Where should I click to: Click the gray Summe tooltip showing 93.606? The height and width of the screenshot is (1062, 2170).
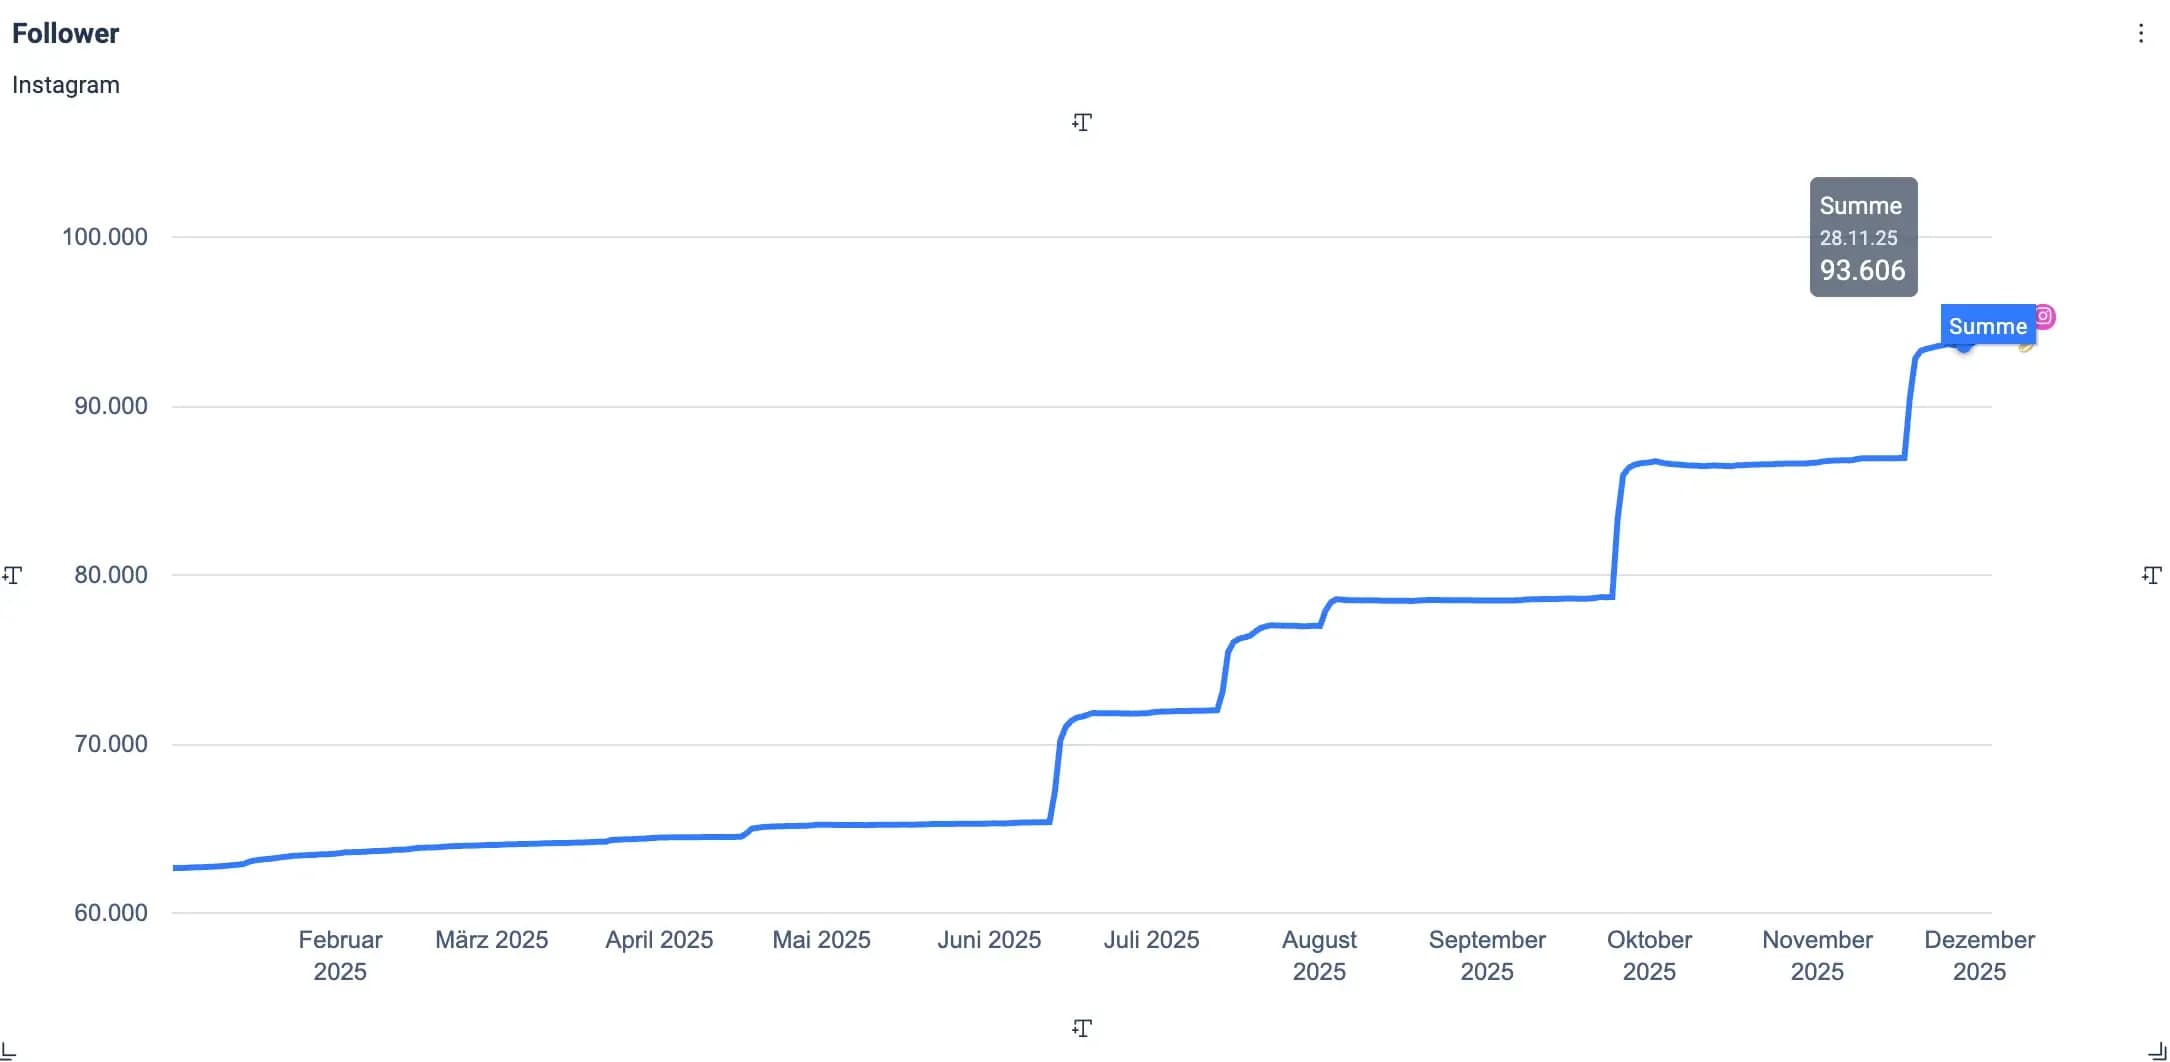1863,237
